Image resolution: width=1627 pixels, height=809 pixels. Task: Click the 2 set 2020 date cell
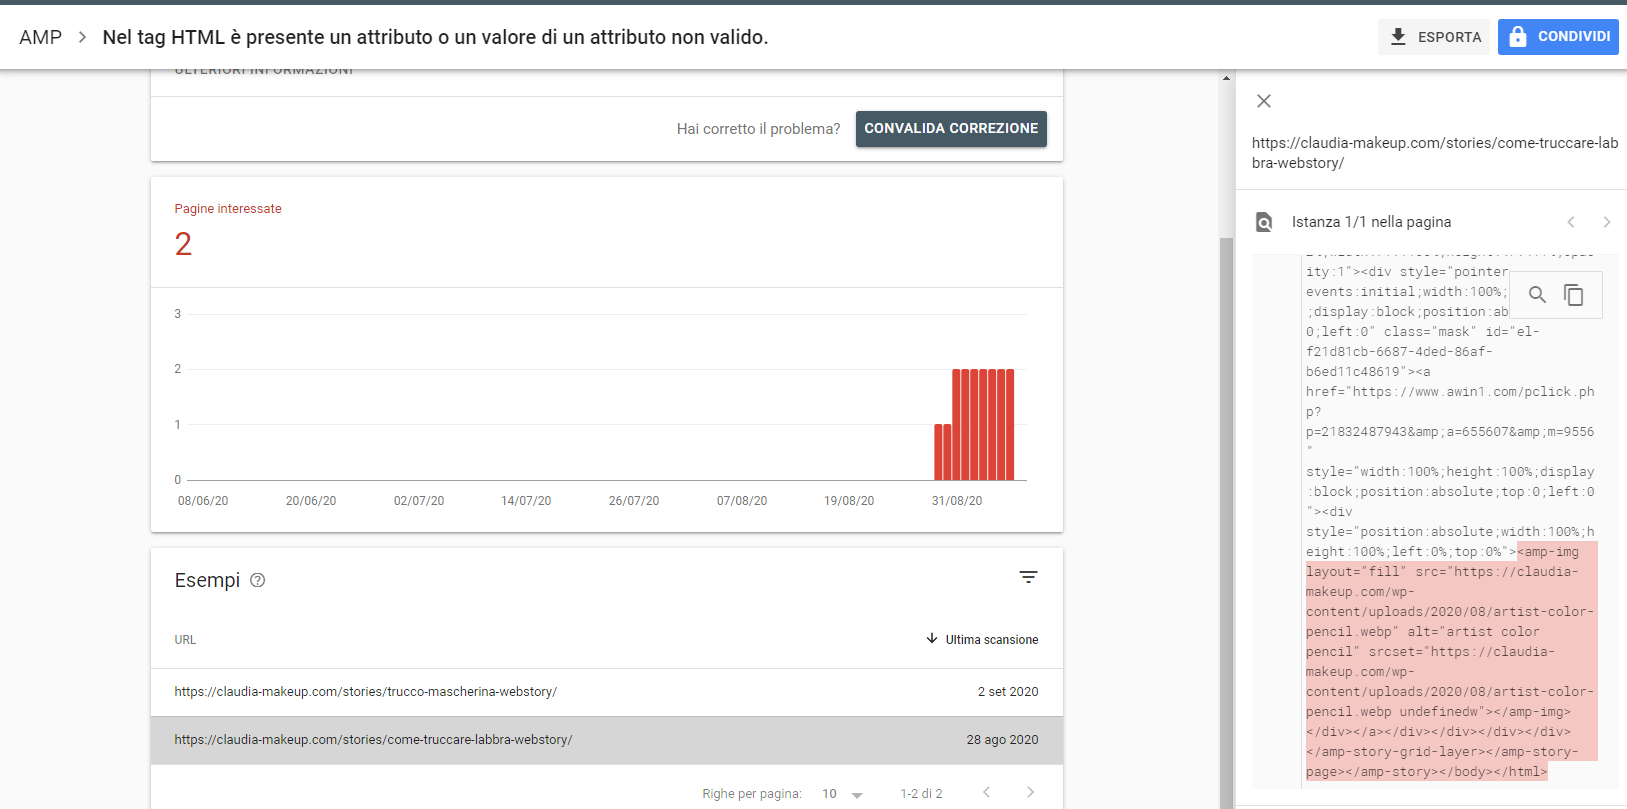pos(1008,692)
